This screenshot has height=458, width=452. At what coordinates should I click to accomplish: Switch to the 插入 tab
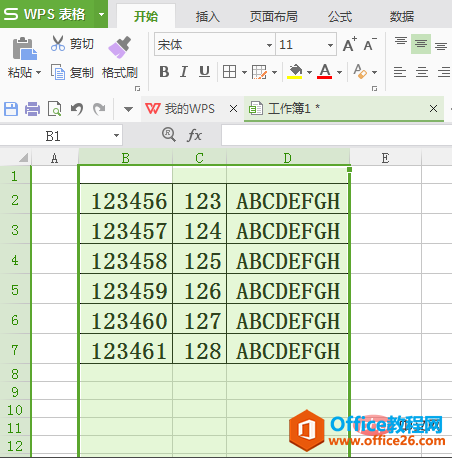[x=207, y=16]
